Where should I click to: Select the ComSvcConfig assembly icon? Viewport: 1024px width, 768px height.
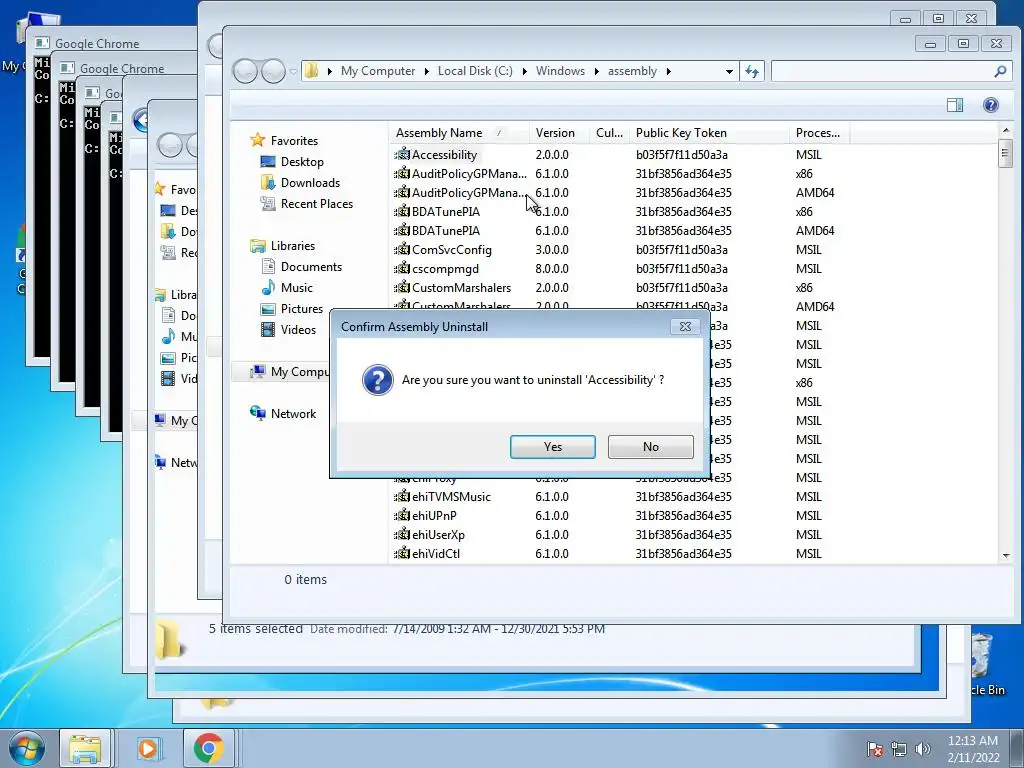(402, 249)
